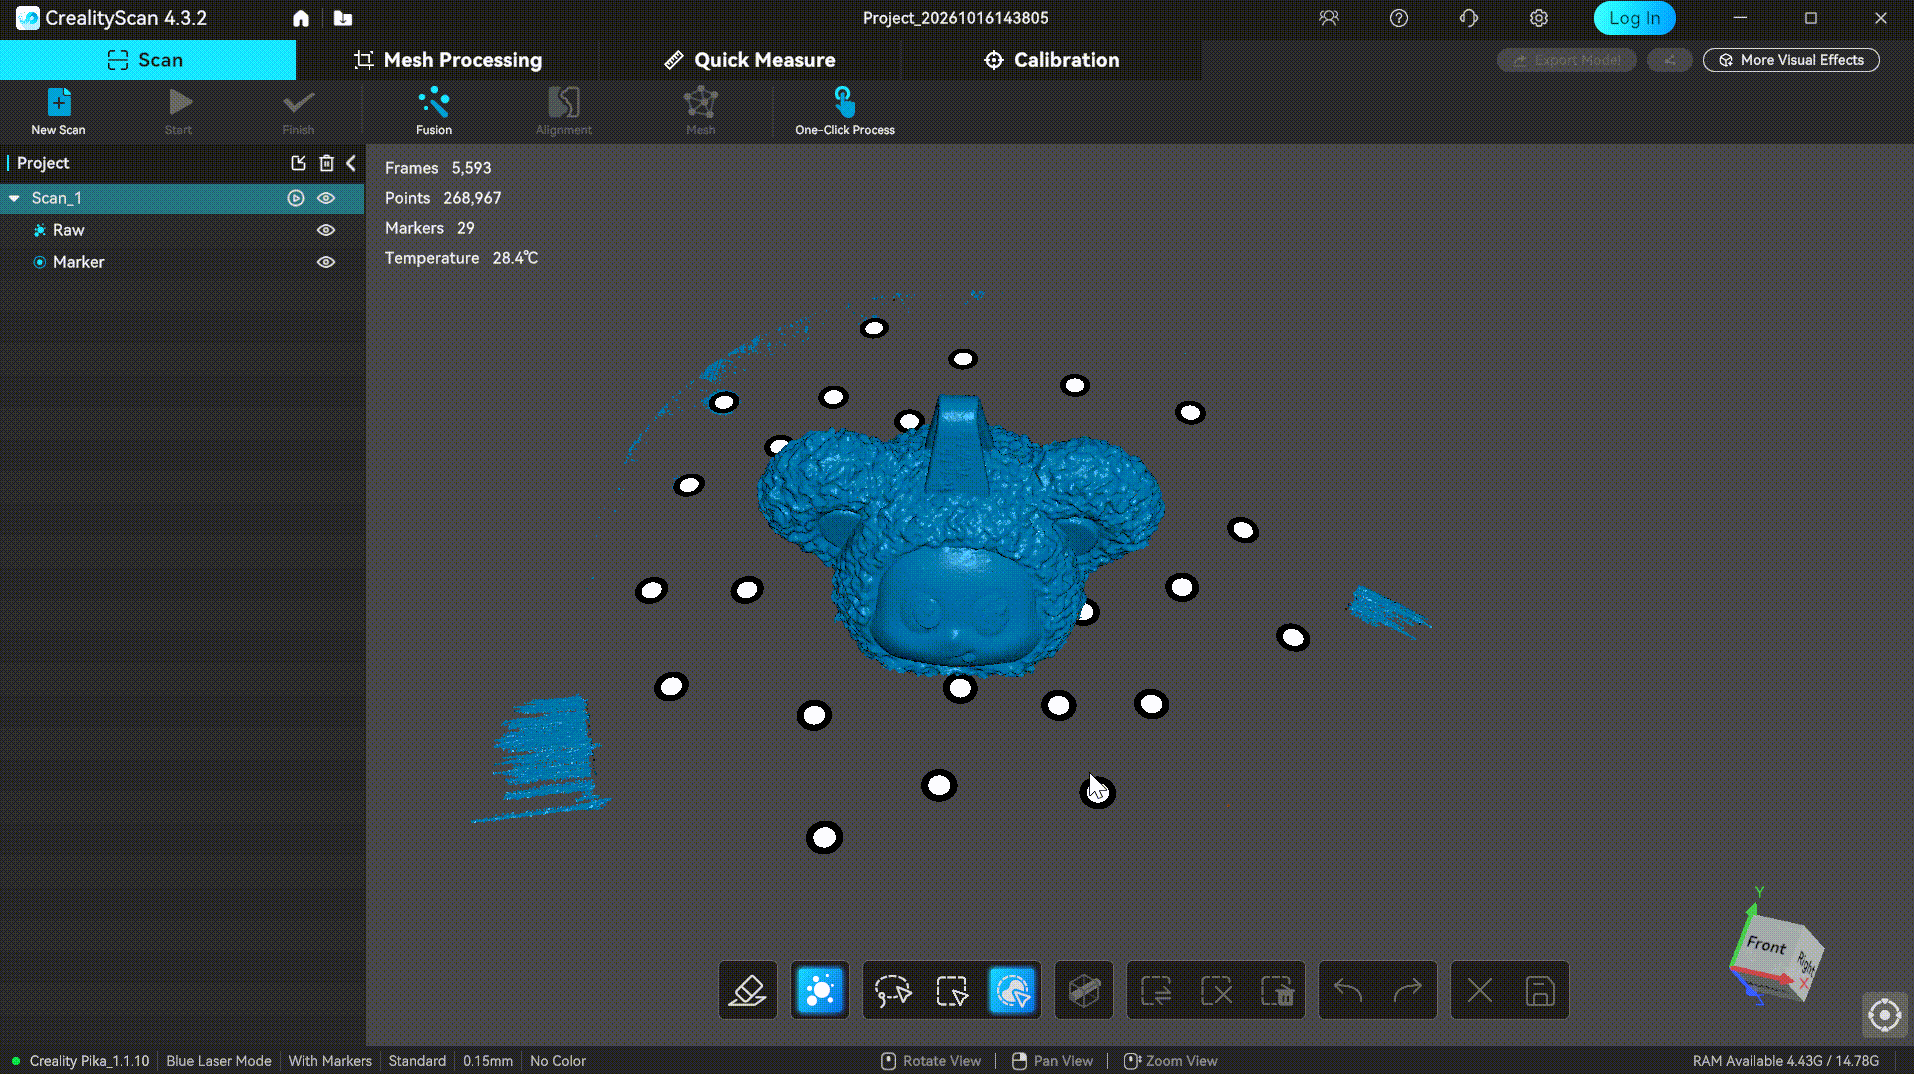
Task: Choose the lasso selection tool
Action: click(x=893, y=991)
